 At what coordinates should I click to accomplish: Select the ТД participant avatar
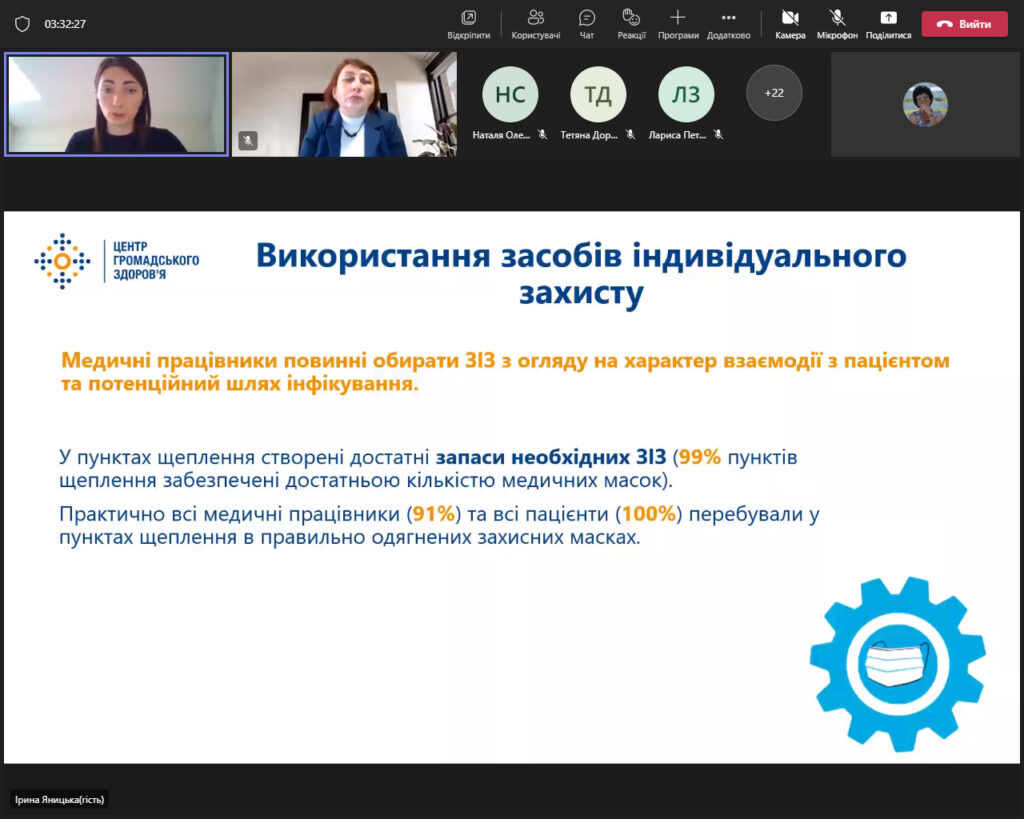tap(598, 95)
